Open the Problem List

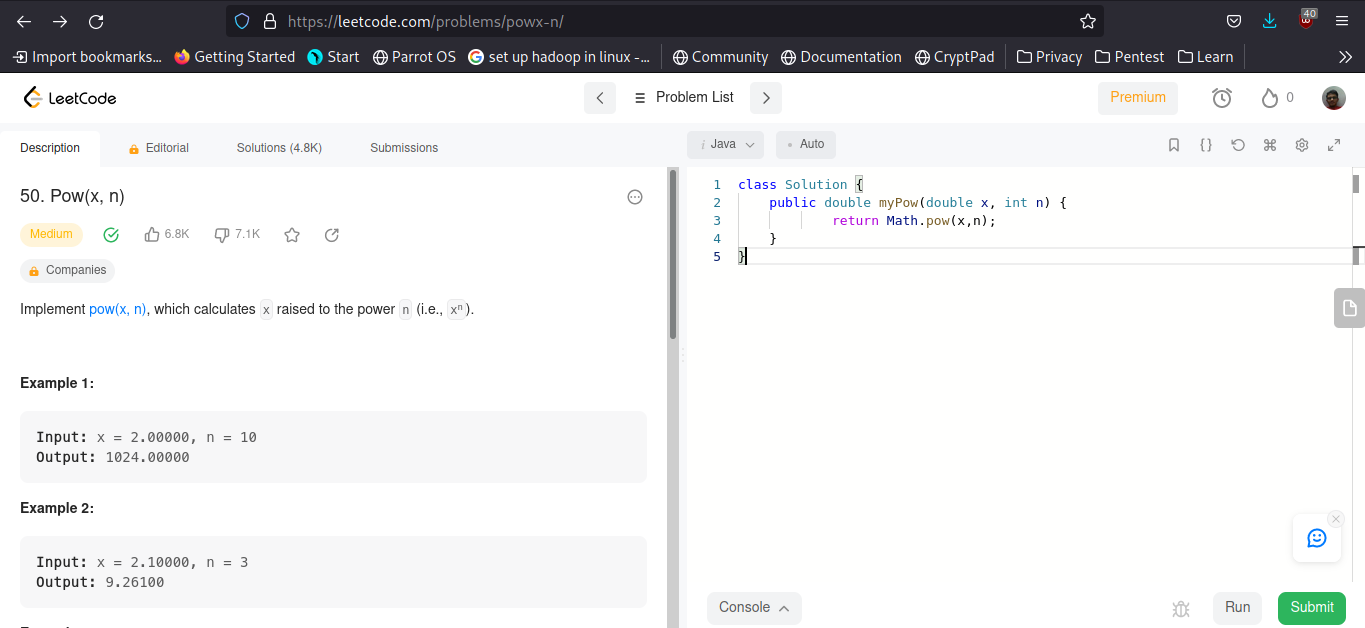(684, 98)
